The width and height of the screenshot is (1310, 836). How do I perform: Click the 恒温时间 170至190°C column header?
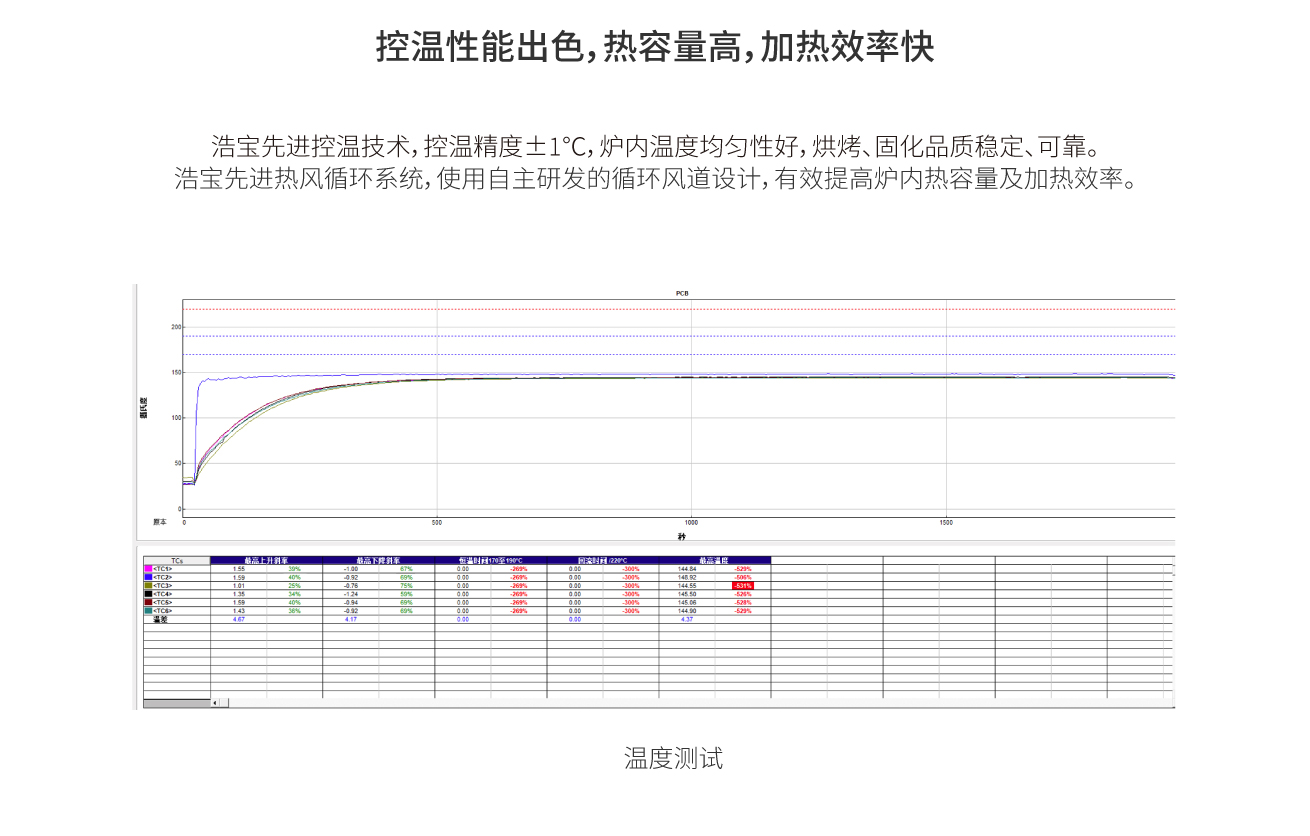(x=491, y=560)
